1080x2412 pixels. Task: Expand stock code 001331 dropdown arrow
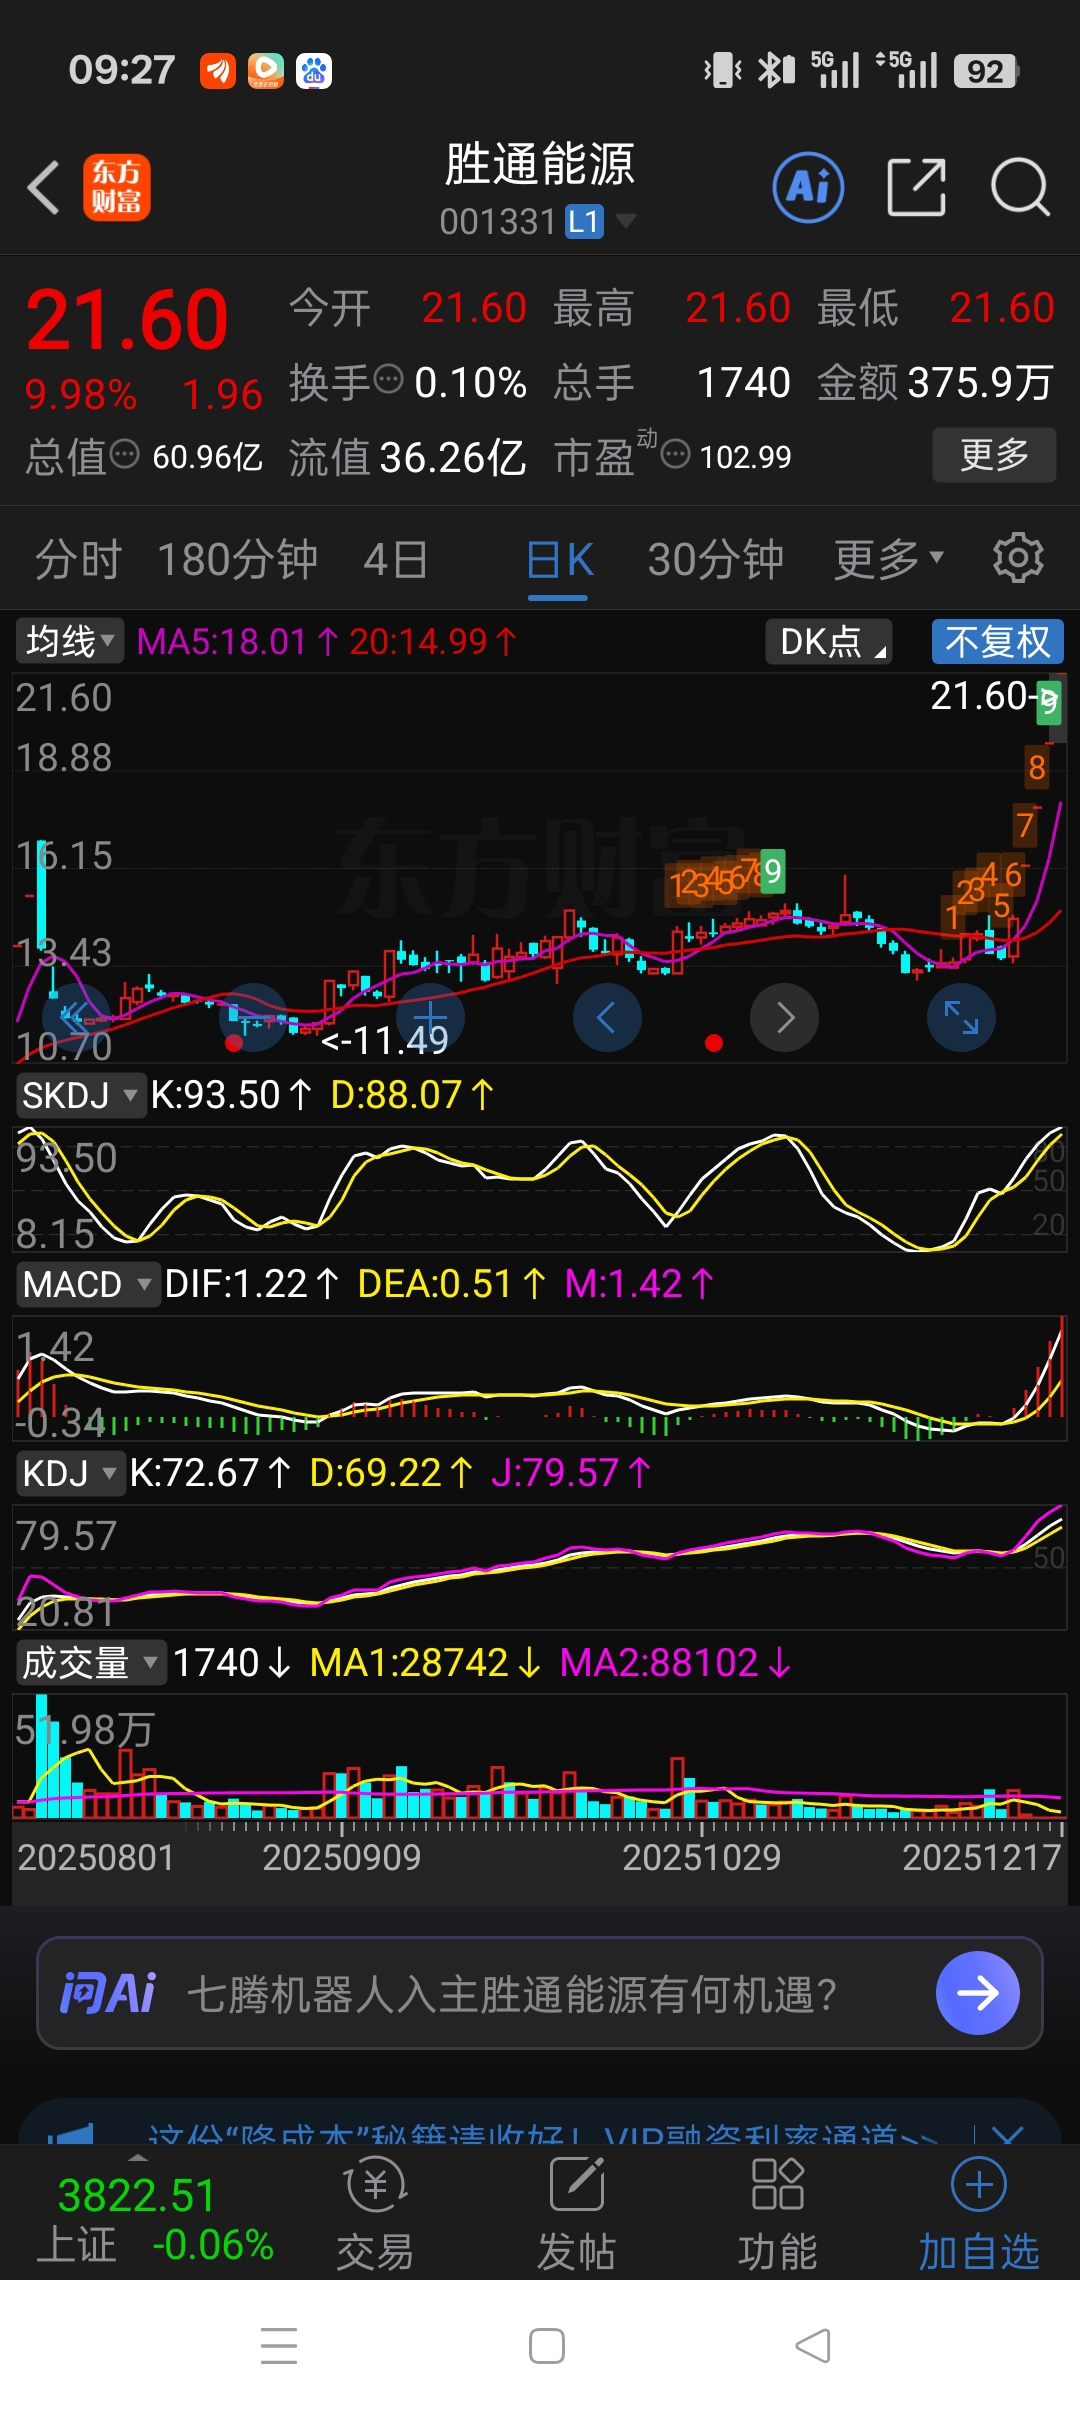(x=625, y=220)
